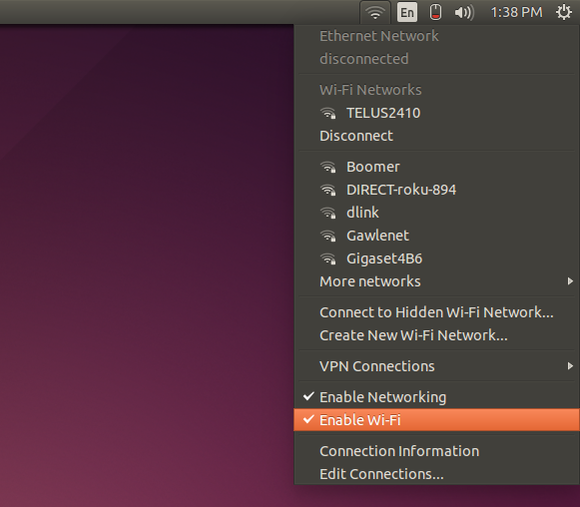This screenshot has height=507, width=580.
Task: Open the battery status indicator
Action: coord(435,13)
